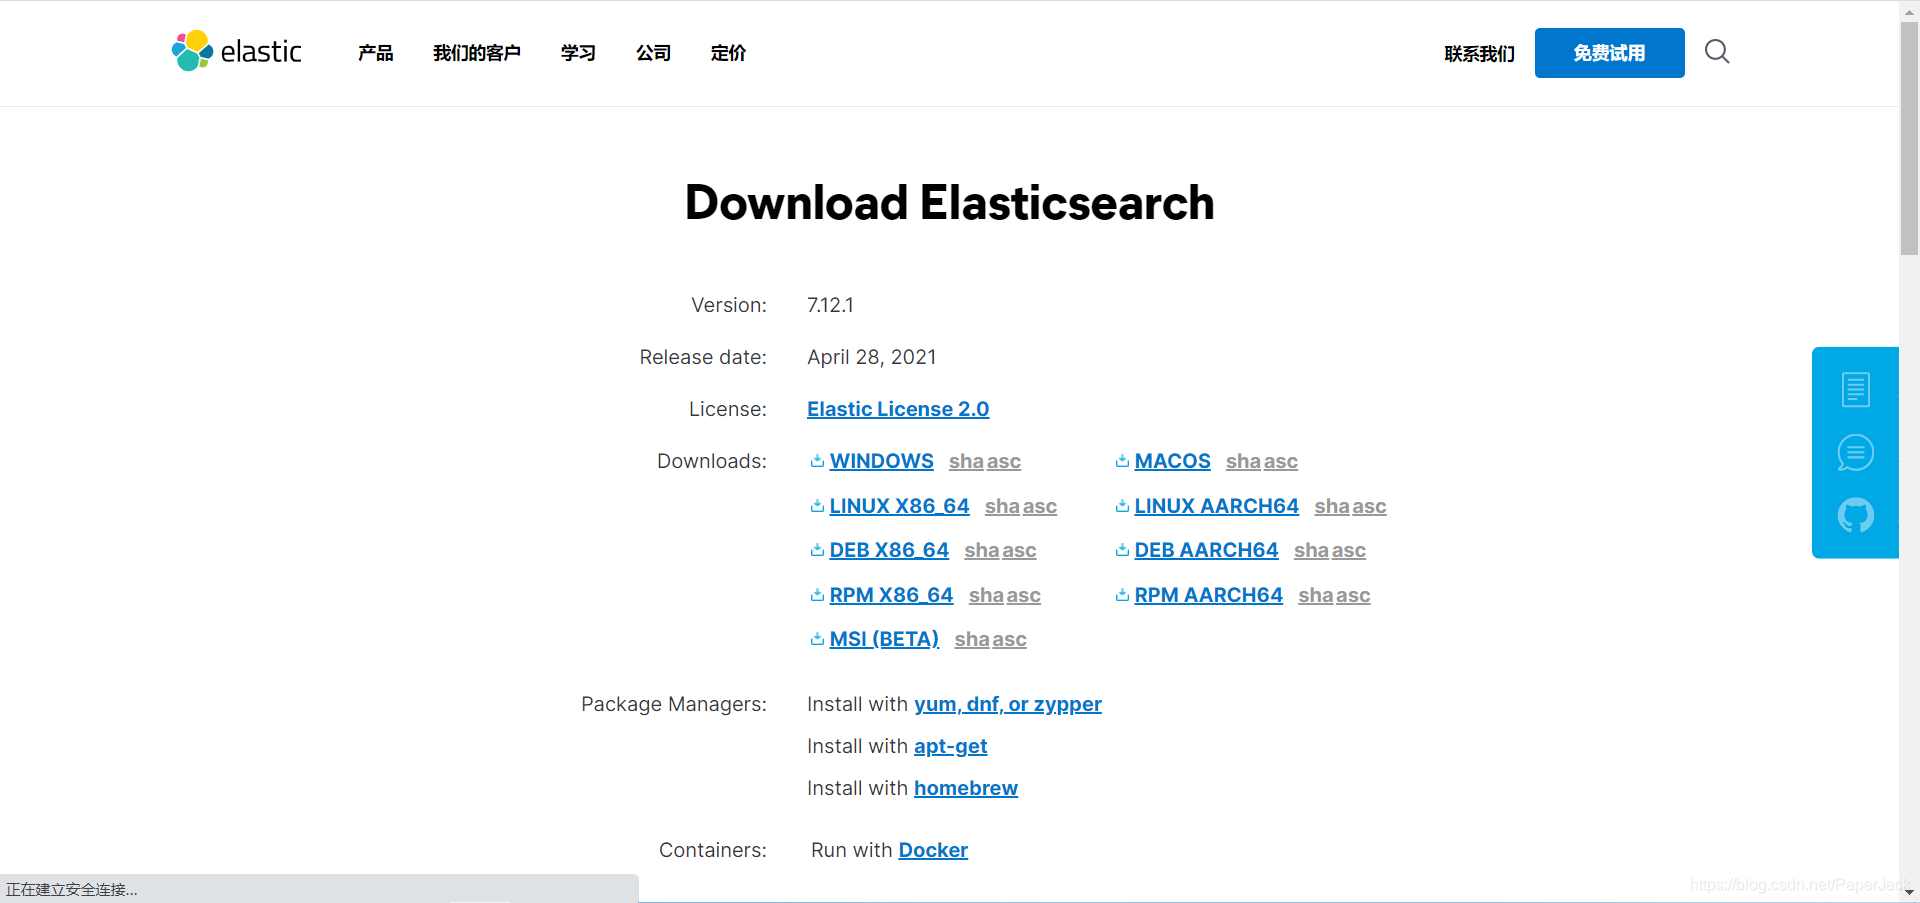Open the 学习 menu
Image resolution: width=1920 pixels, height=903 pixels.
578,53
